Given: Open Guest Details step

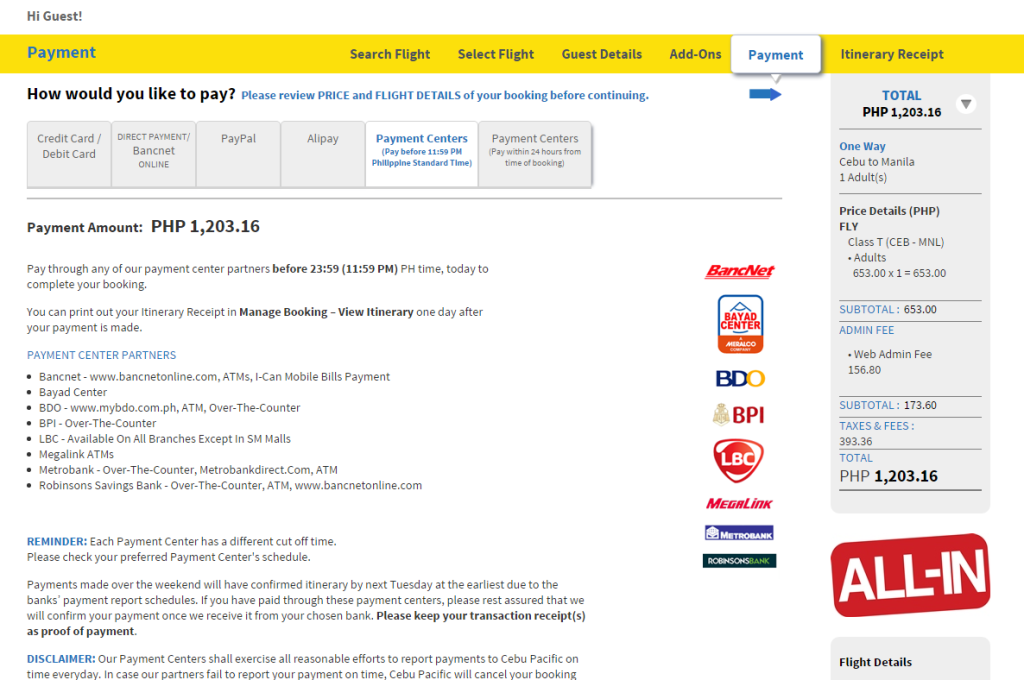Looking at the screenshot, I should [x=601, y=54].
